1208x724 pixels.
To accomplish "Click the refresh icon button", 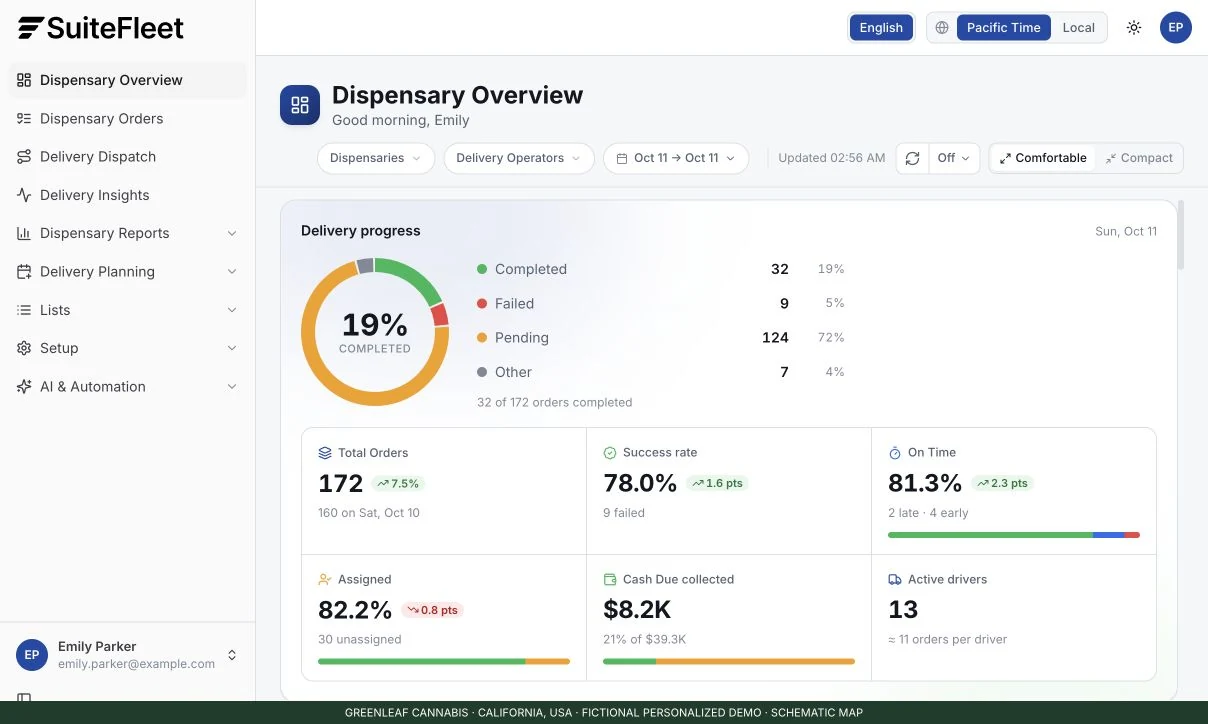I will [912, 158].
